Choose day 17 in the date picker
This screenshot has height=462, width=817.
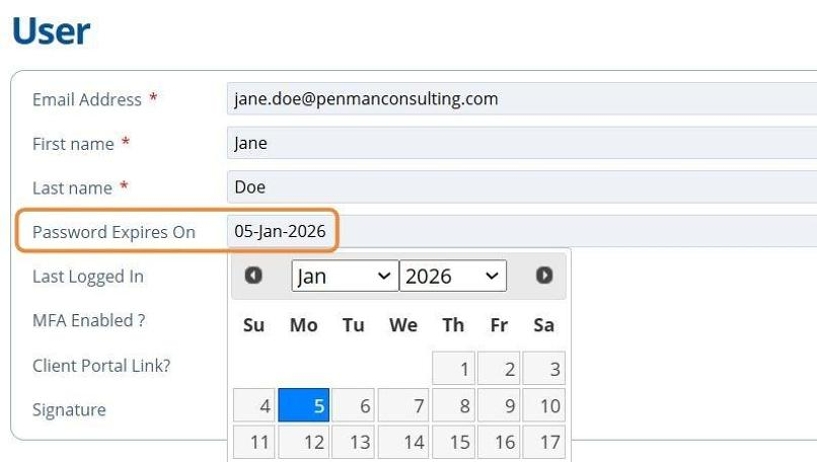pos(543,442)
